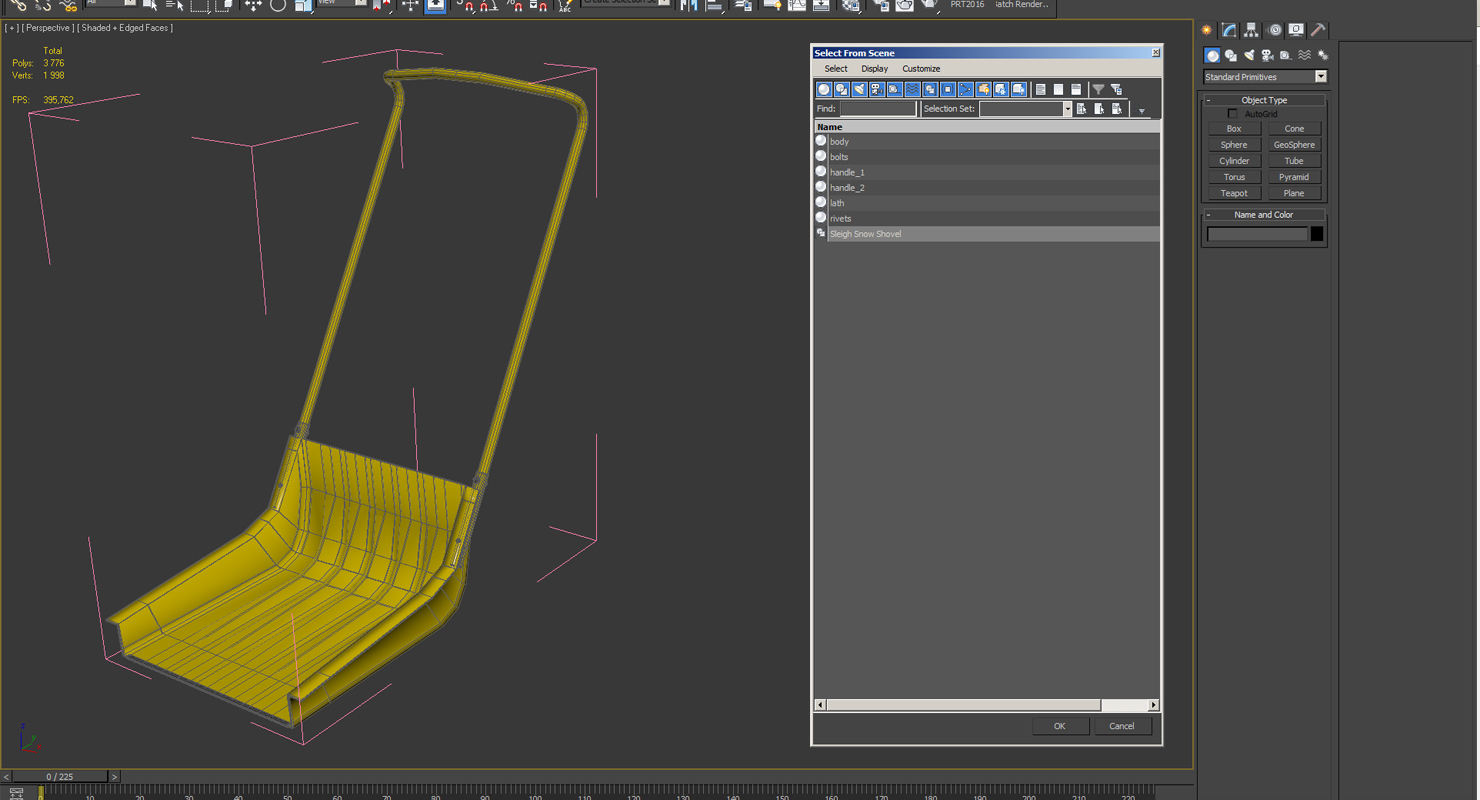The image size is (1480, 800).
Task: Click the dialog's horizontal scrollbar track
Action: (x=1124, y=705)
